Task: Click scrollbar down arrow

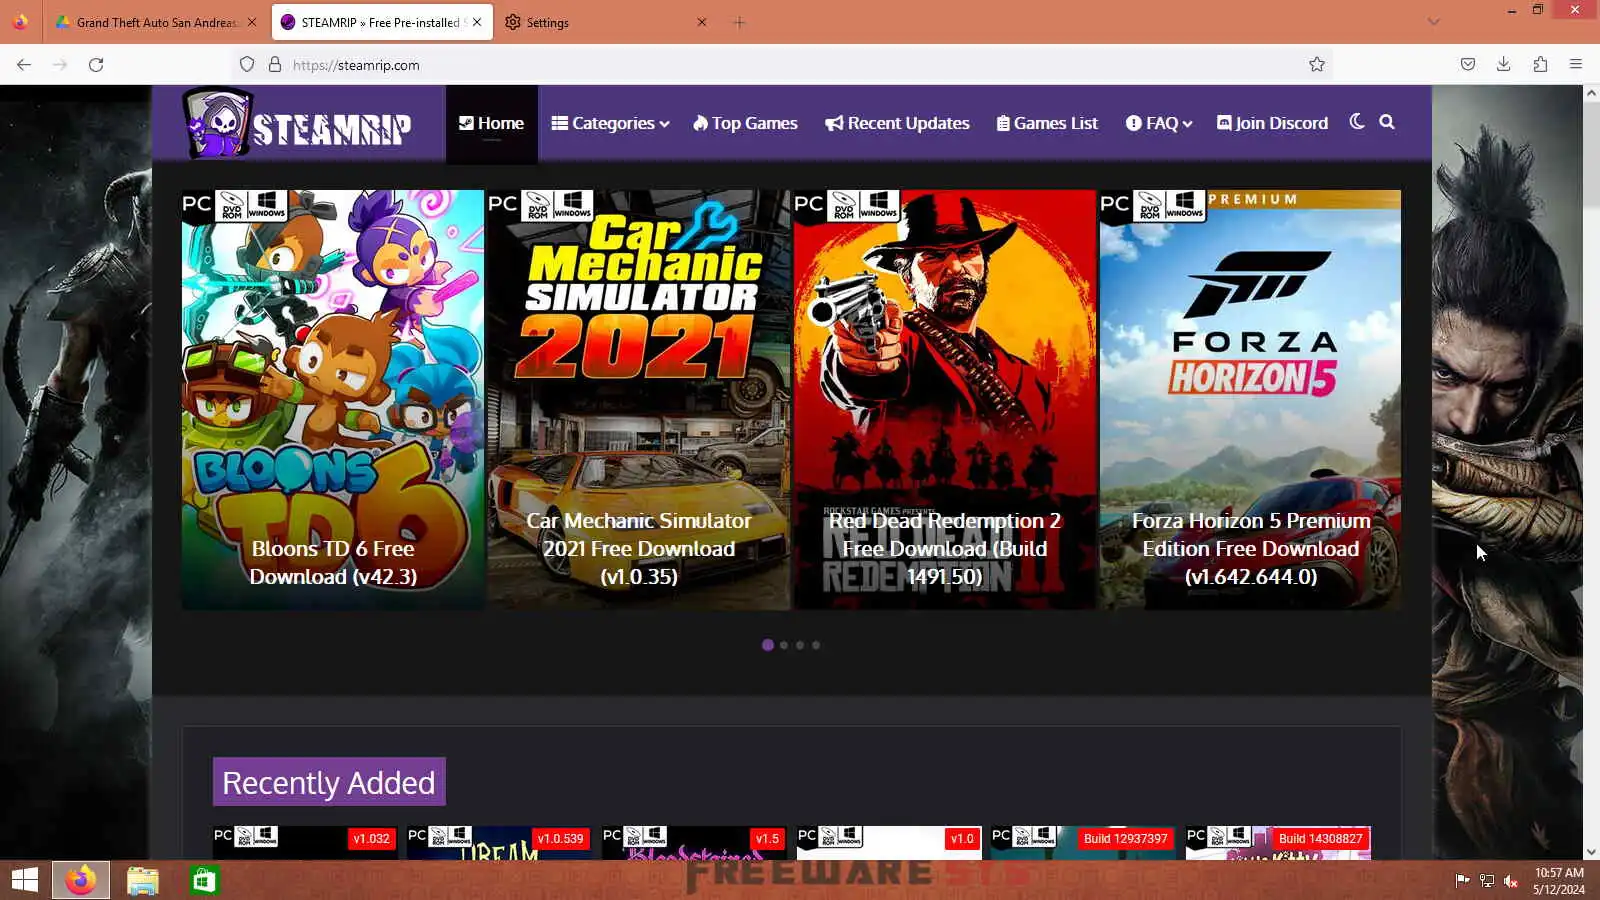Action: tap(1591, 852)
